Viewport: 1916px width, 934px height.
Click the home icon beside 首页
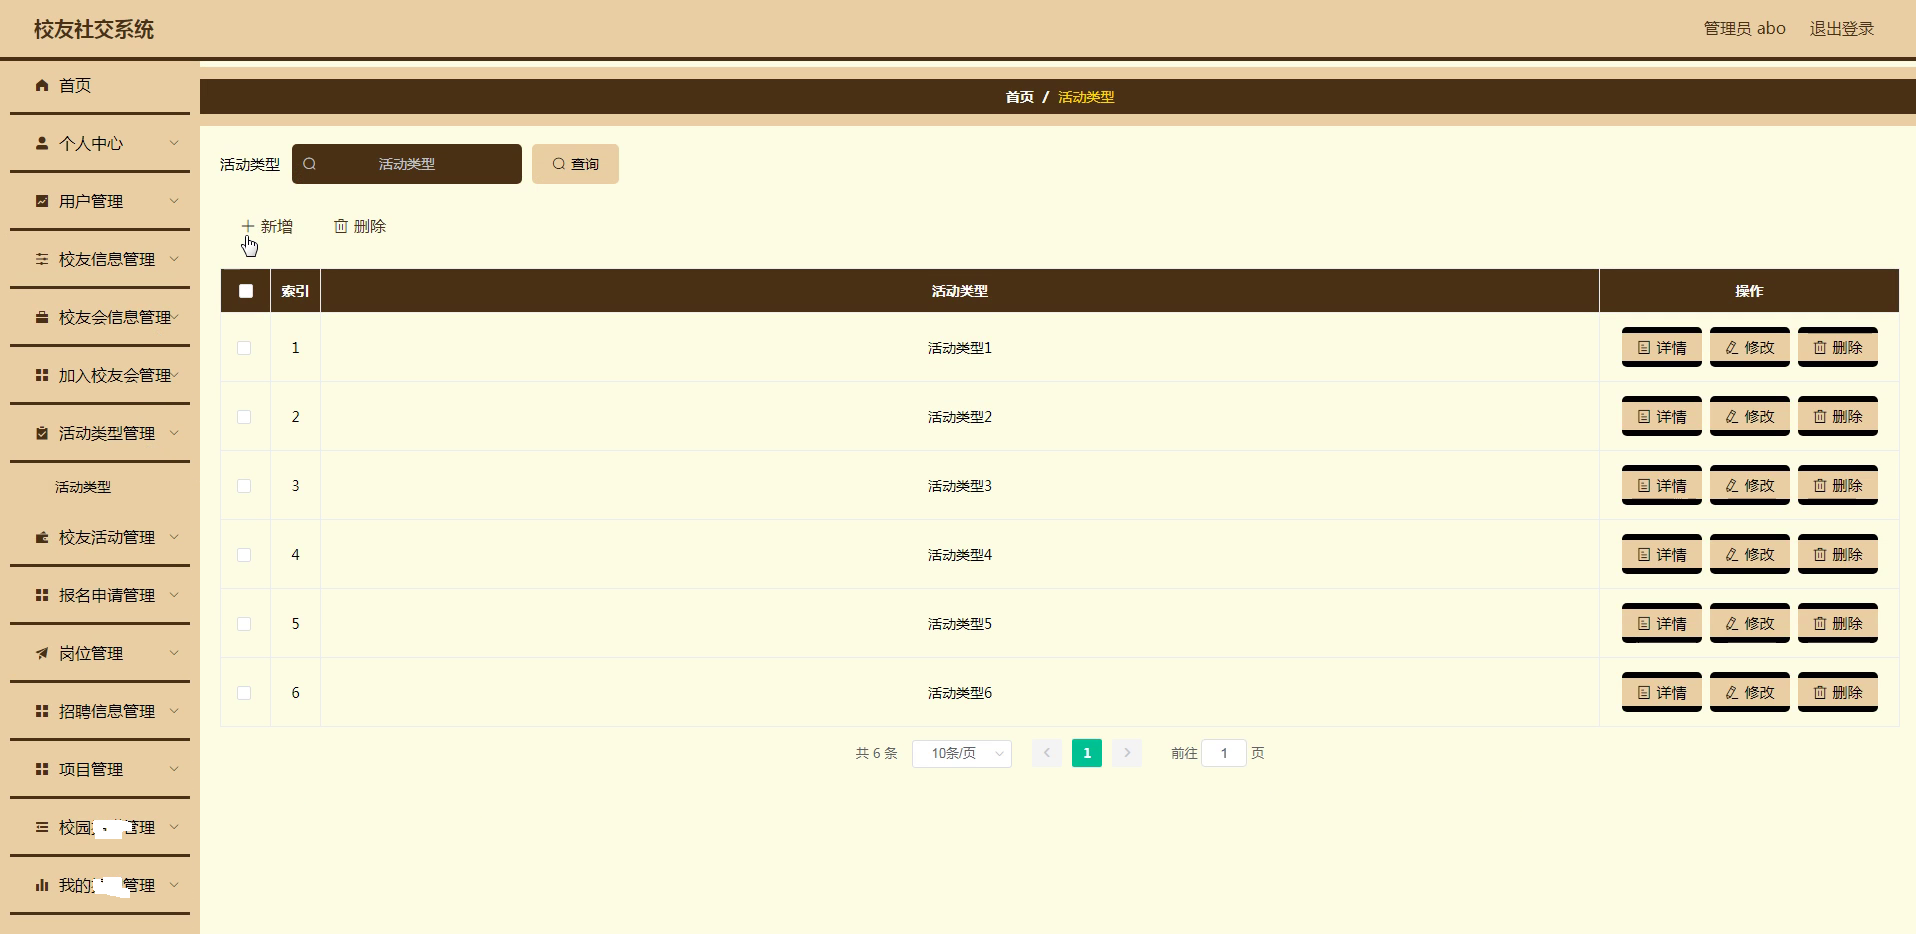(x=42, y=86)
